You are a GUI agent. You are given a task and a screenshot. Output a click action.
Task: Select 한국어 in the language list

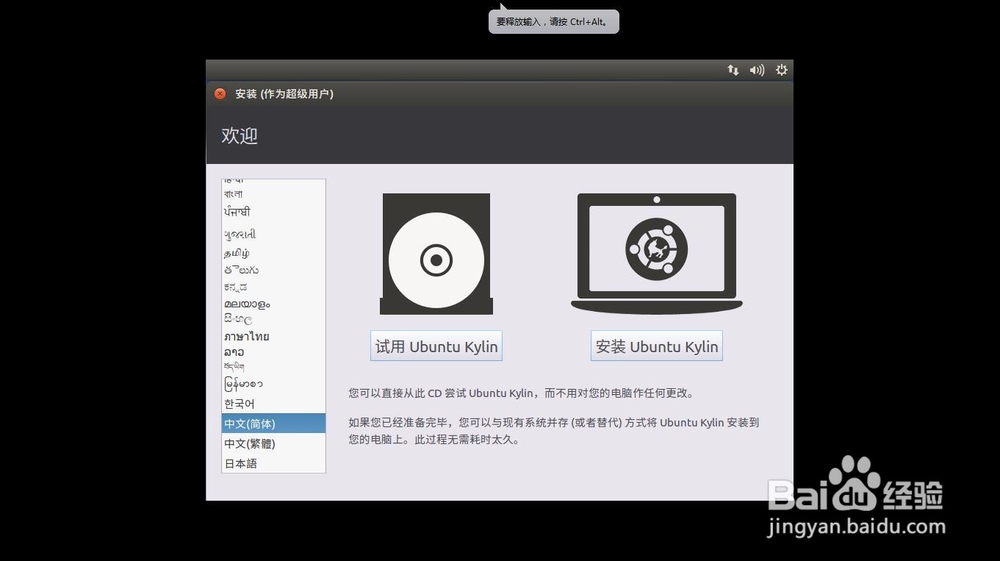tap(274, 404)
